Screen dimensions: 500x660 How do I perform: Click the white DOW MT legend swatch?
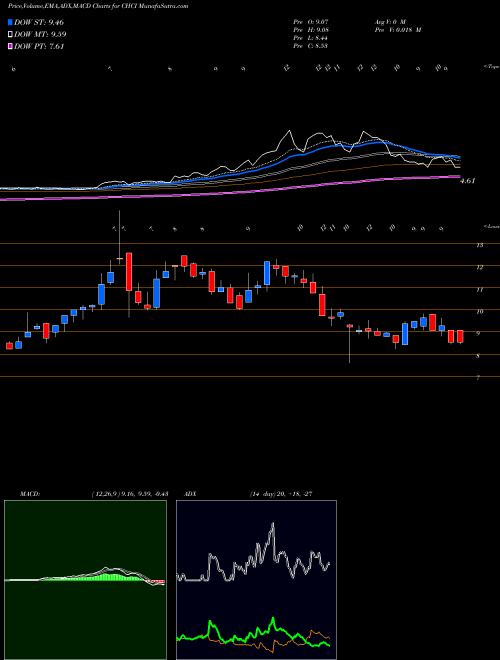(x=10, y=35)
